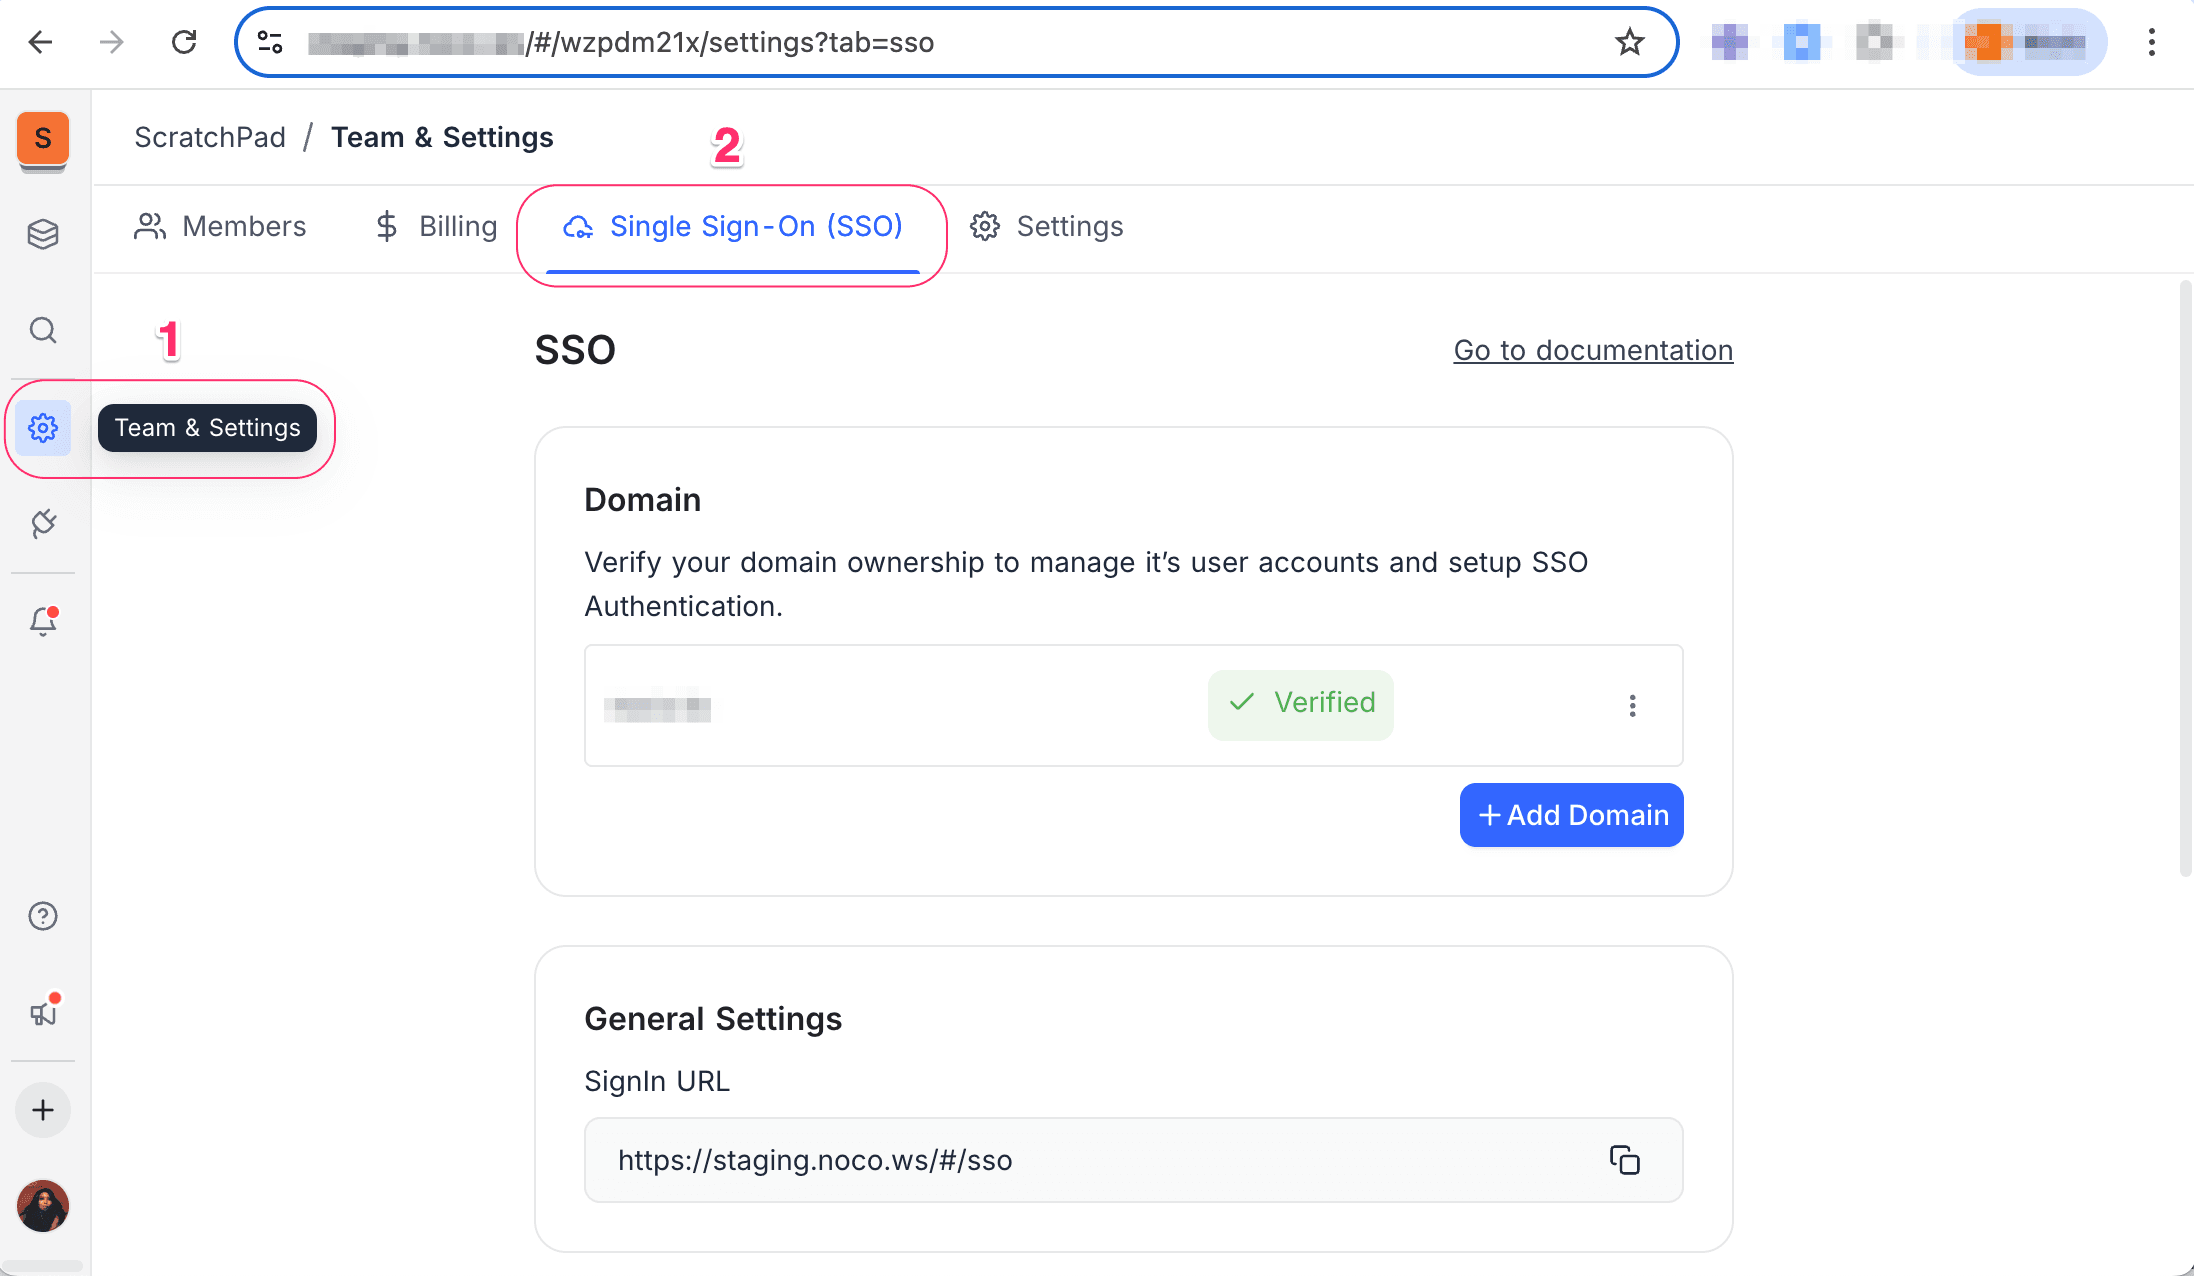The width and height of the screenshot is (2194, 1276).
Task: Open the notifications bell
Action: pos(42,621)
